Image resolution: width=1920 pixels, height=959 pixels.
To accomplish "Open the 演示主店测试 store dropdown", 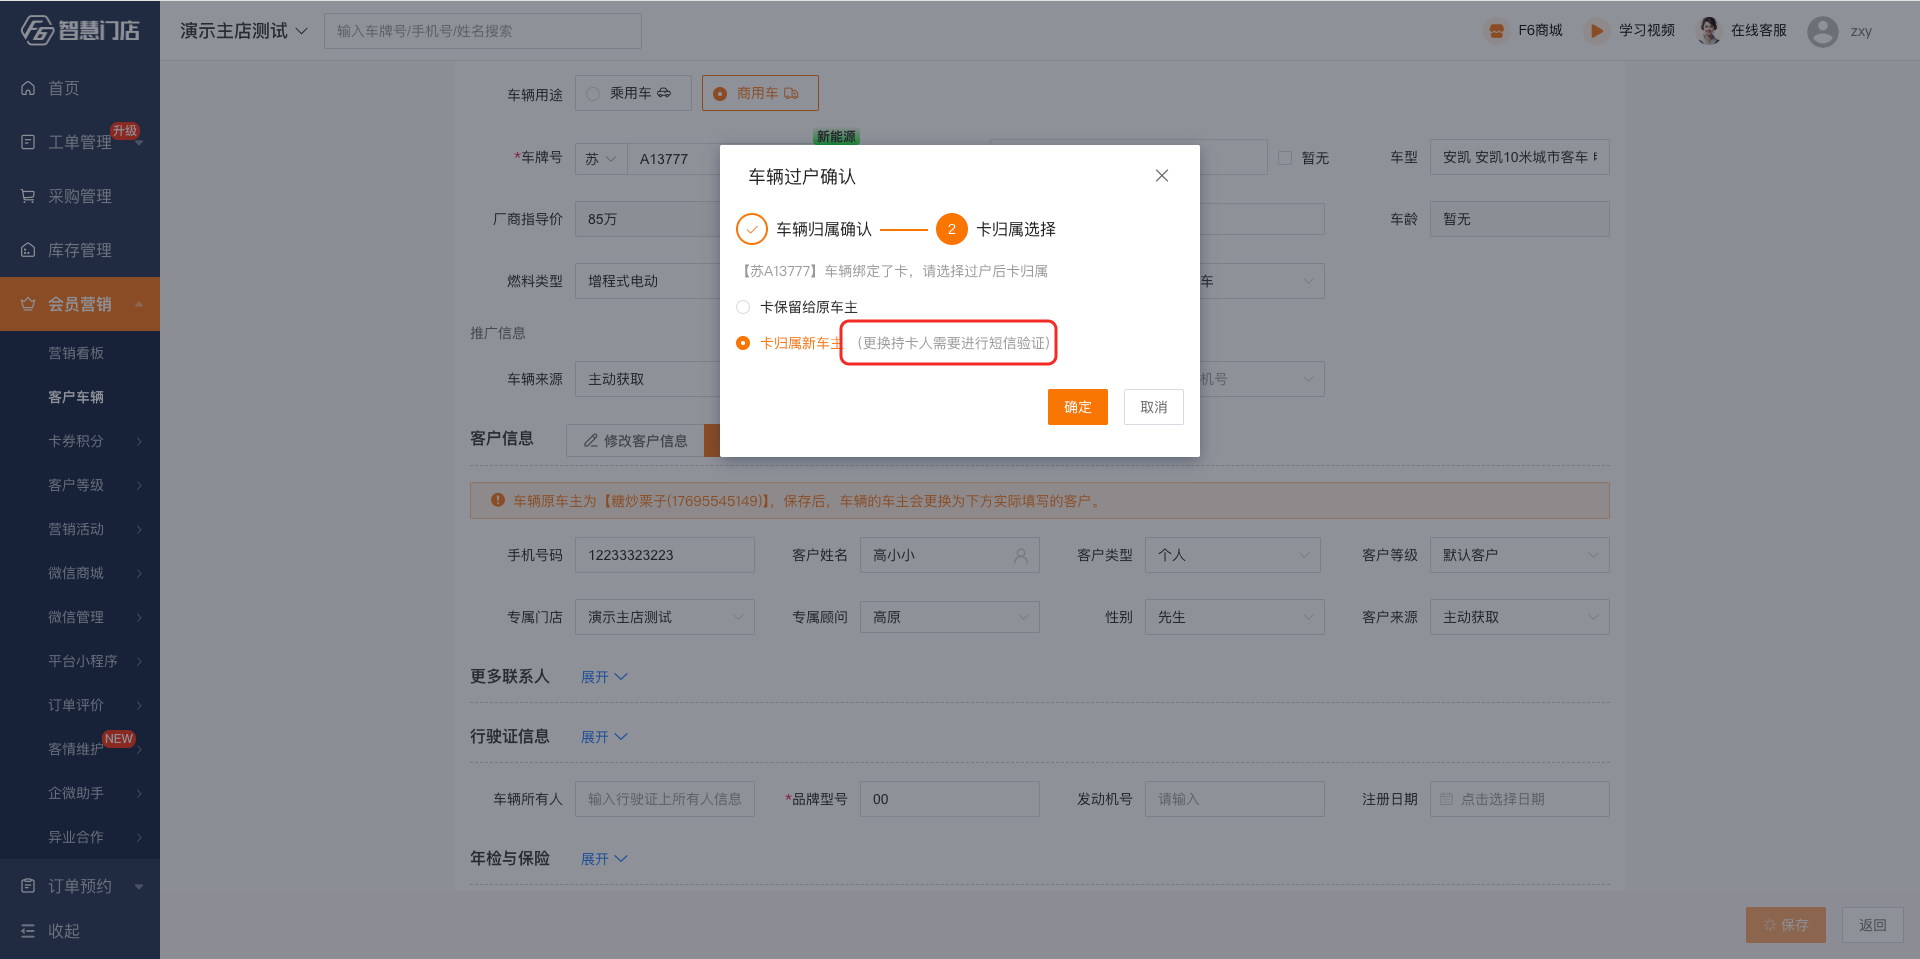I will [x=243, y=31].
